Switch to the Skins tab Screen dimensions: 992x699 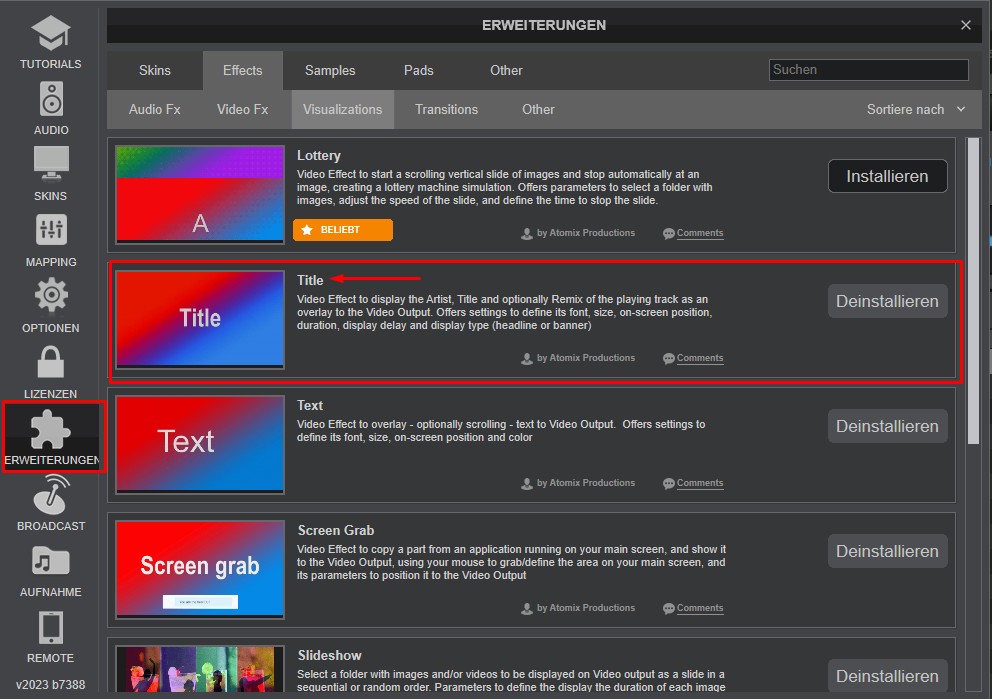click(x=155, y=70)
